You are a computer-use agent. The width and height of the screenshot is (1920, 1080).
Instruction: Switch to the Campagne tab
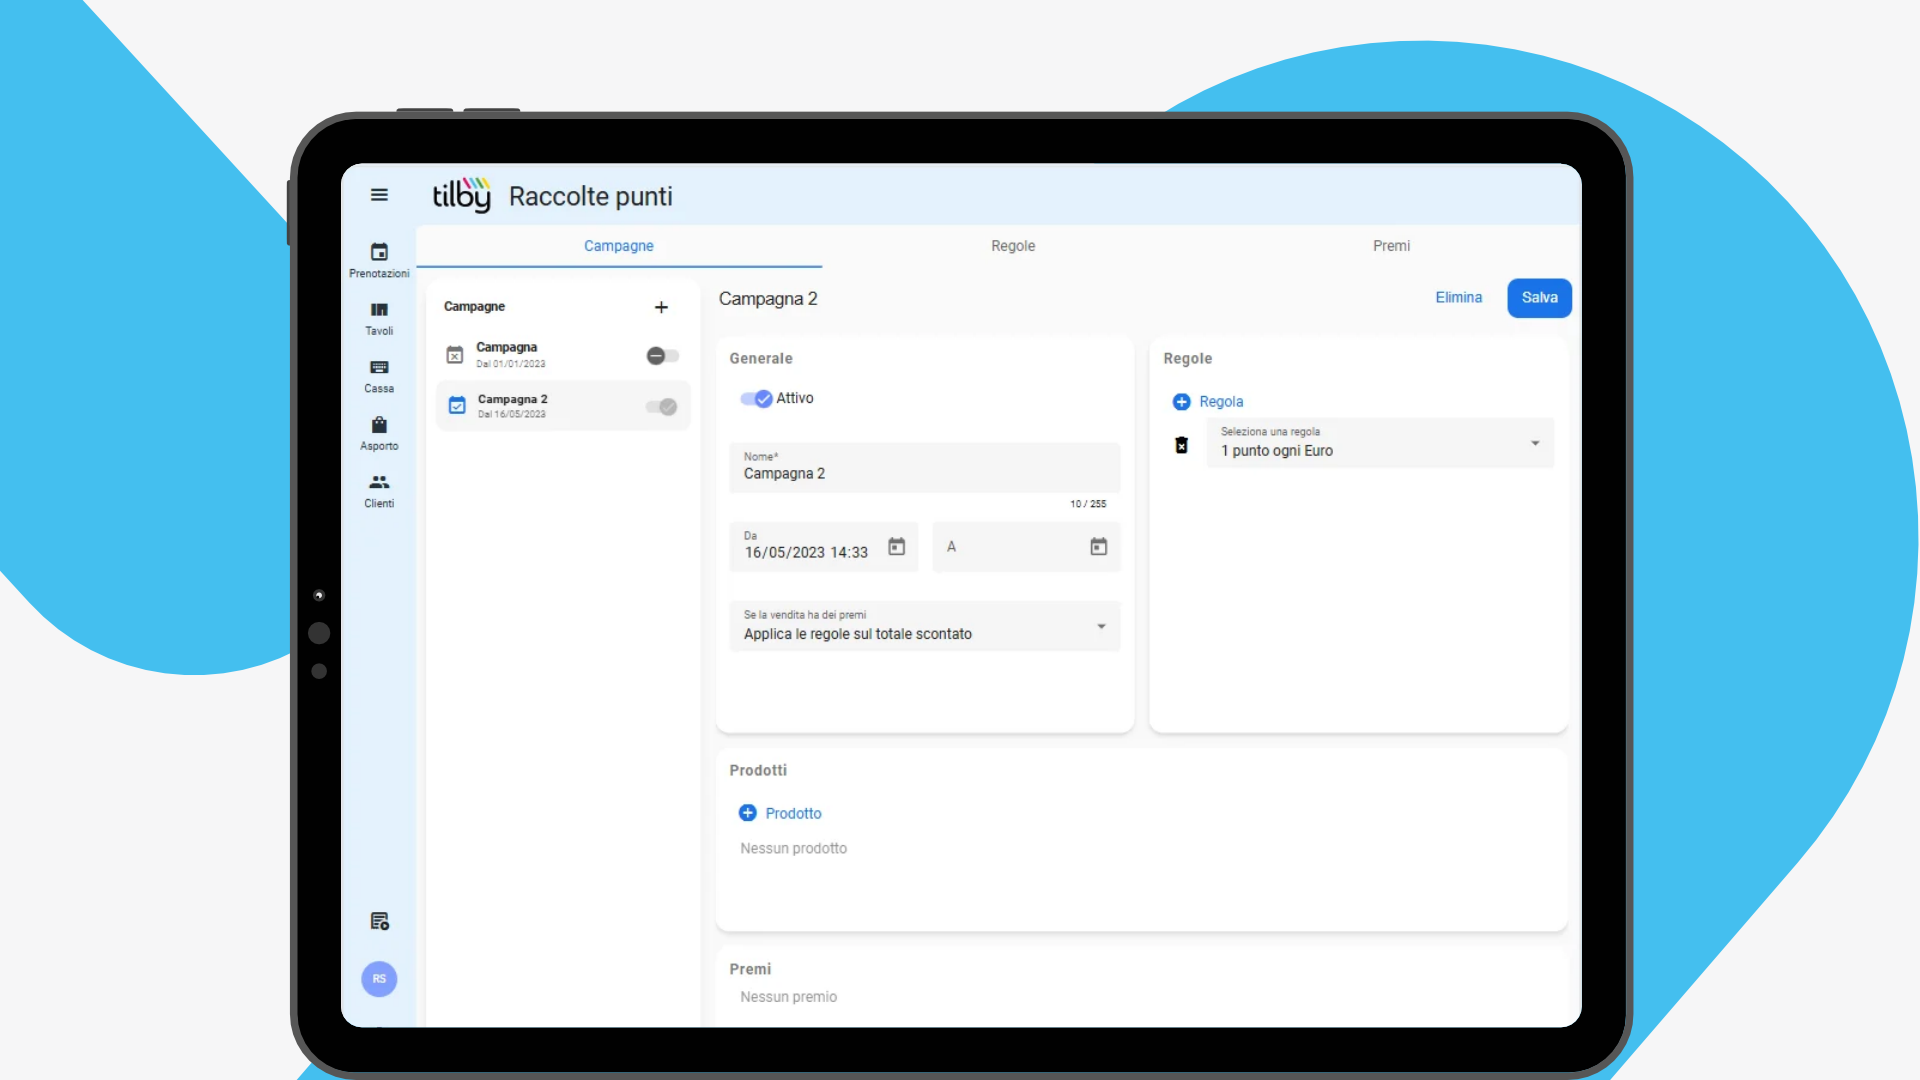tap(619, 246)
